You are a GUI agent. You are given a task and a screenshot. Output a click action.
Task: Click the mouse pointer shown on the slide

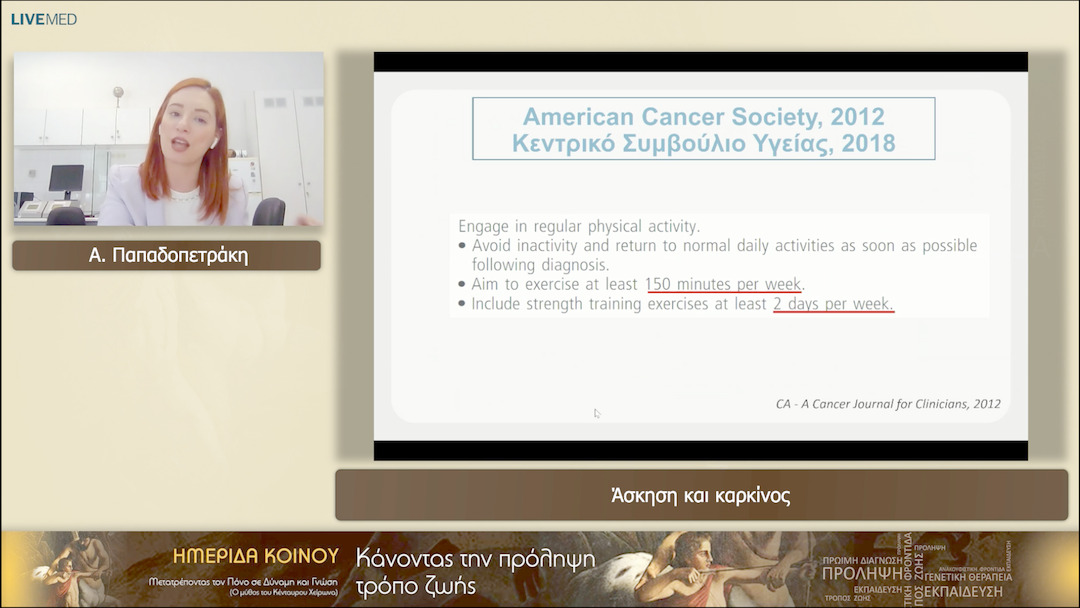click(x=597, y=413)
